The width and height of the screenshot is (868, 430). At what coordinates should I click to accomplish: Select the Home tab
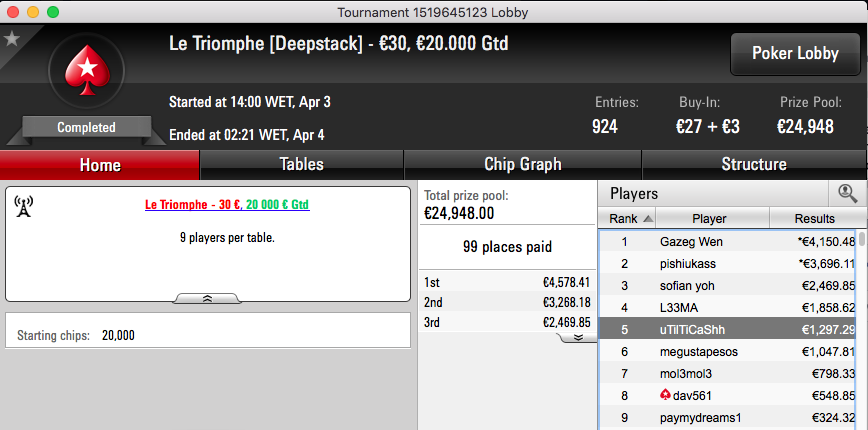(x=100, y=165)
